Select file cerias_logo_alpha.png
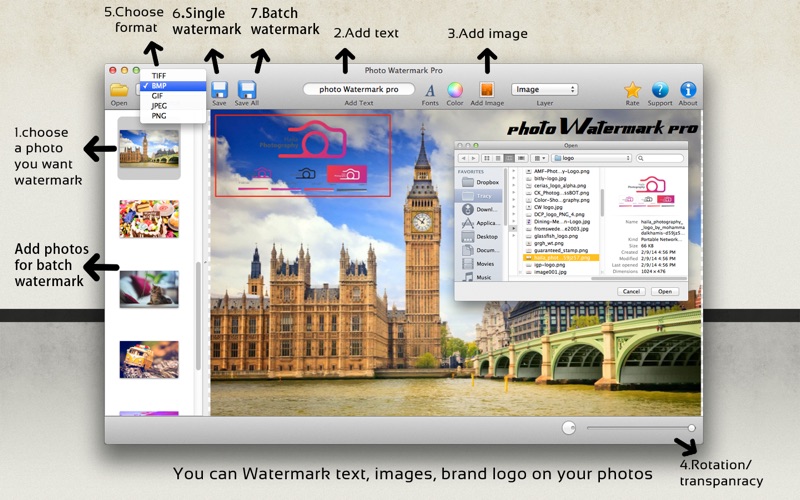Viewport: 800px width, 500px height. 560,186
